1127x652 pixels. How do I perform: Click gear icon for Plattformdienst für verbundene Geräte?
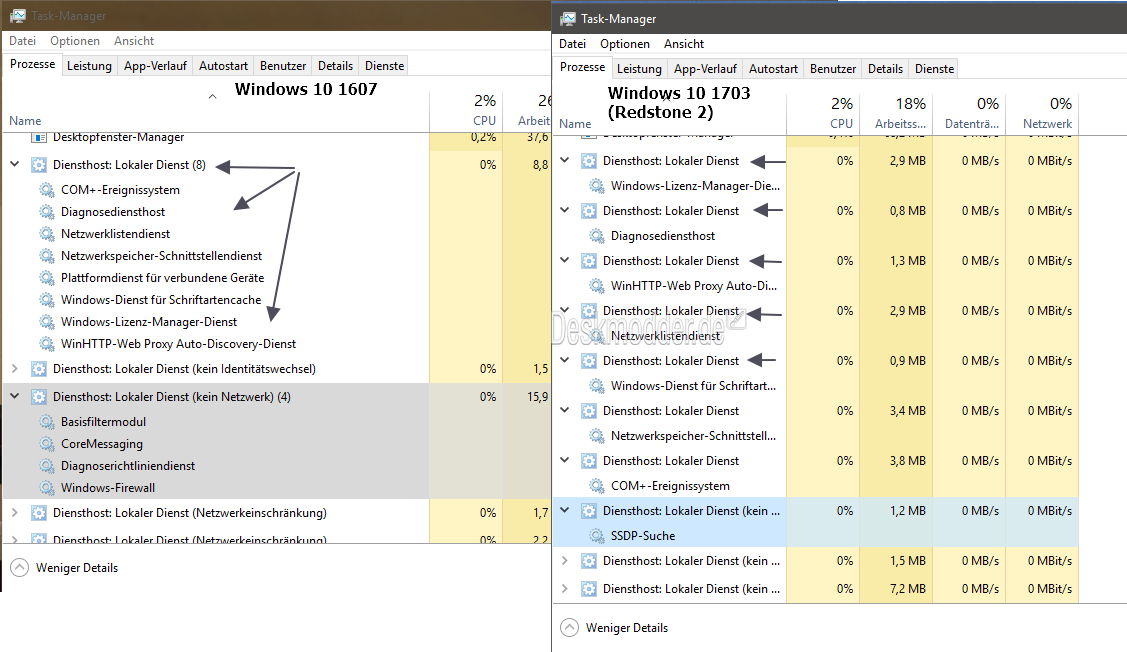tap(47, 277)
